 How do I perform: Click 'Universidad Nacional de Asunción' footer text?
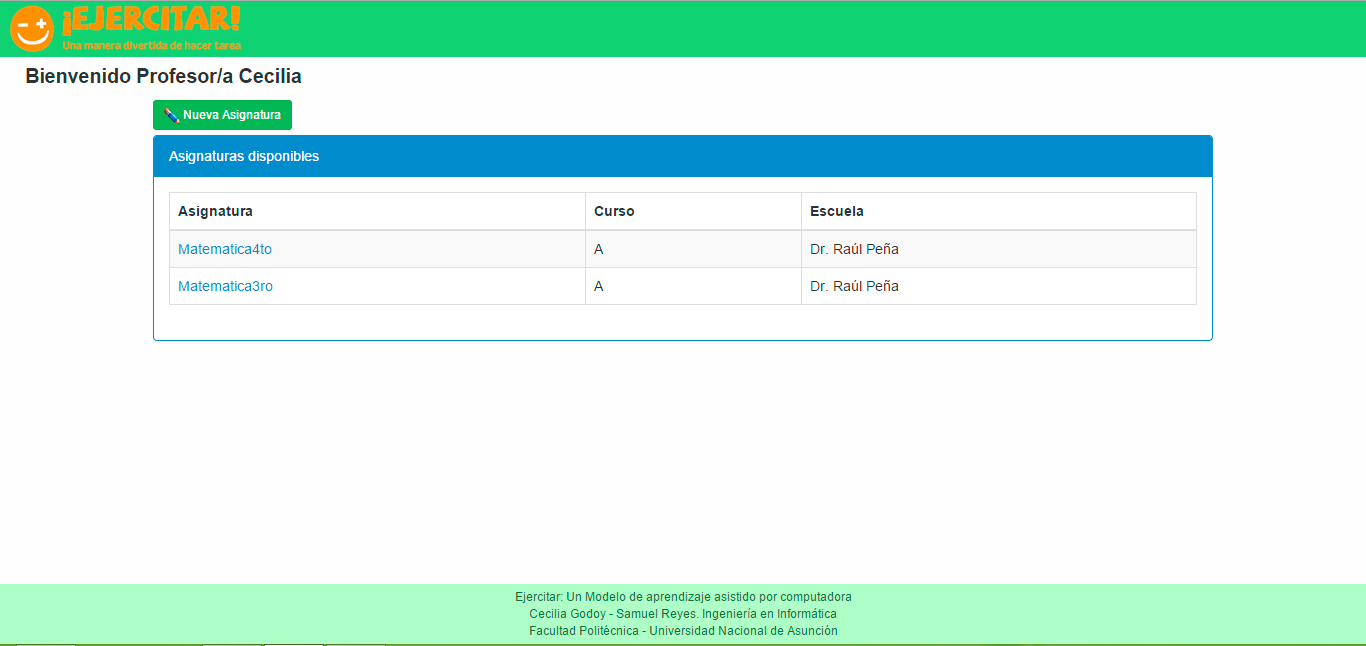tap(743, 631)
